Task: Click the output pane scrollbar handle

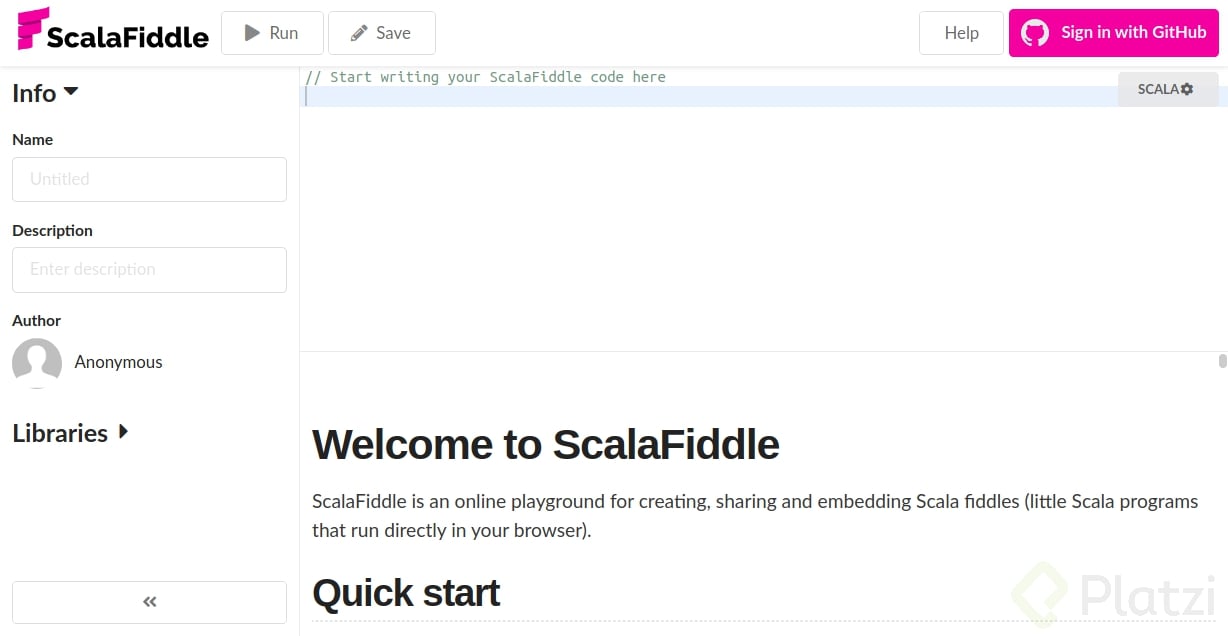Action: (x=1223, y=361)
